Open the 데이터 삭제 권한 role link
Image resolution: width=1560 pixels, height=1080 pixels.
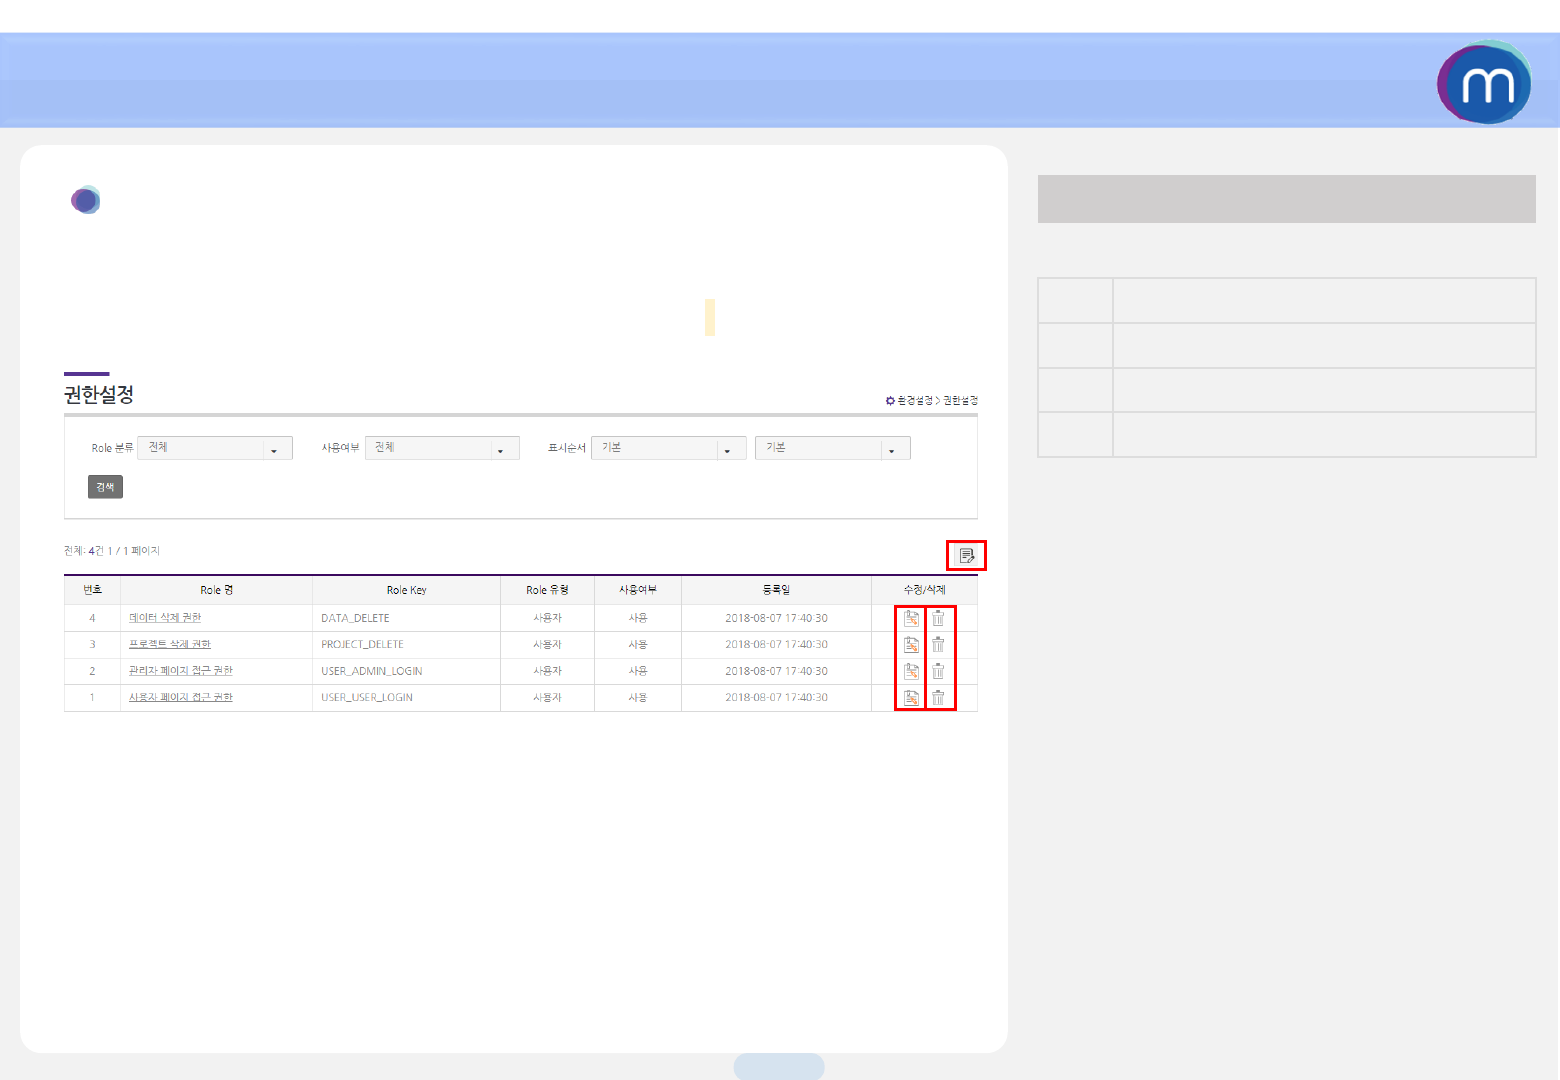(x=165, y=618)
